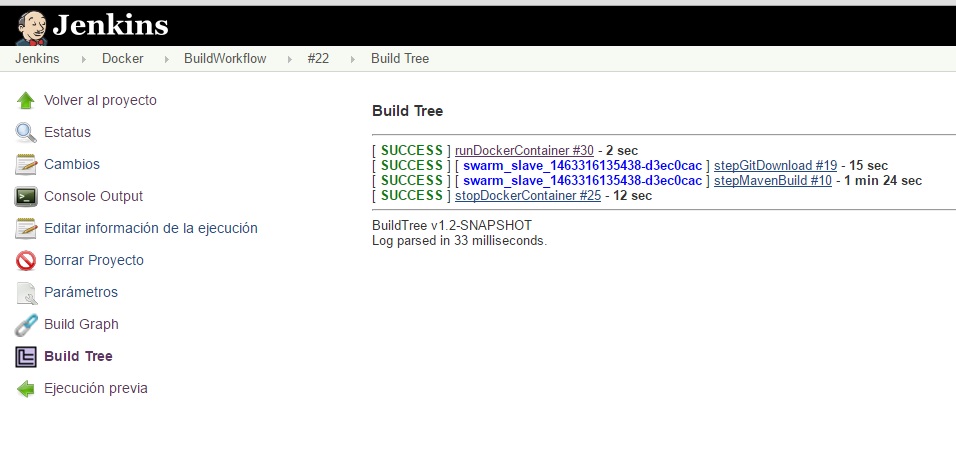This screenshot has width=956, height=457.
Task: Open the Jenkins breadcrumb link
Action: point(37,58)
